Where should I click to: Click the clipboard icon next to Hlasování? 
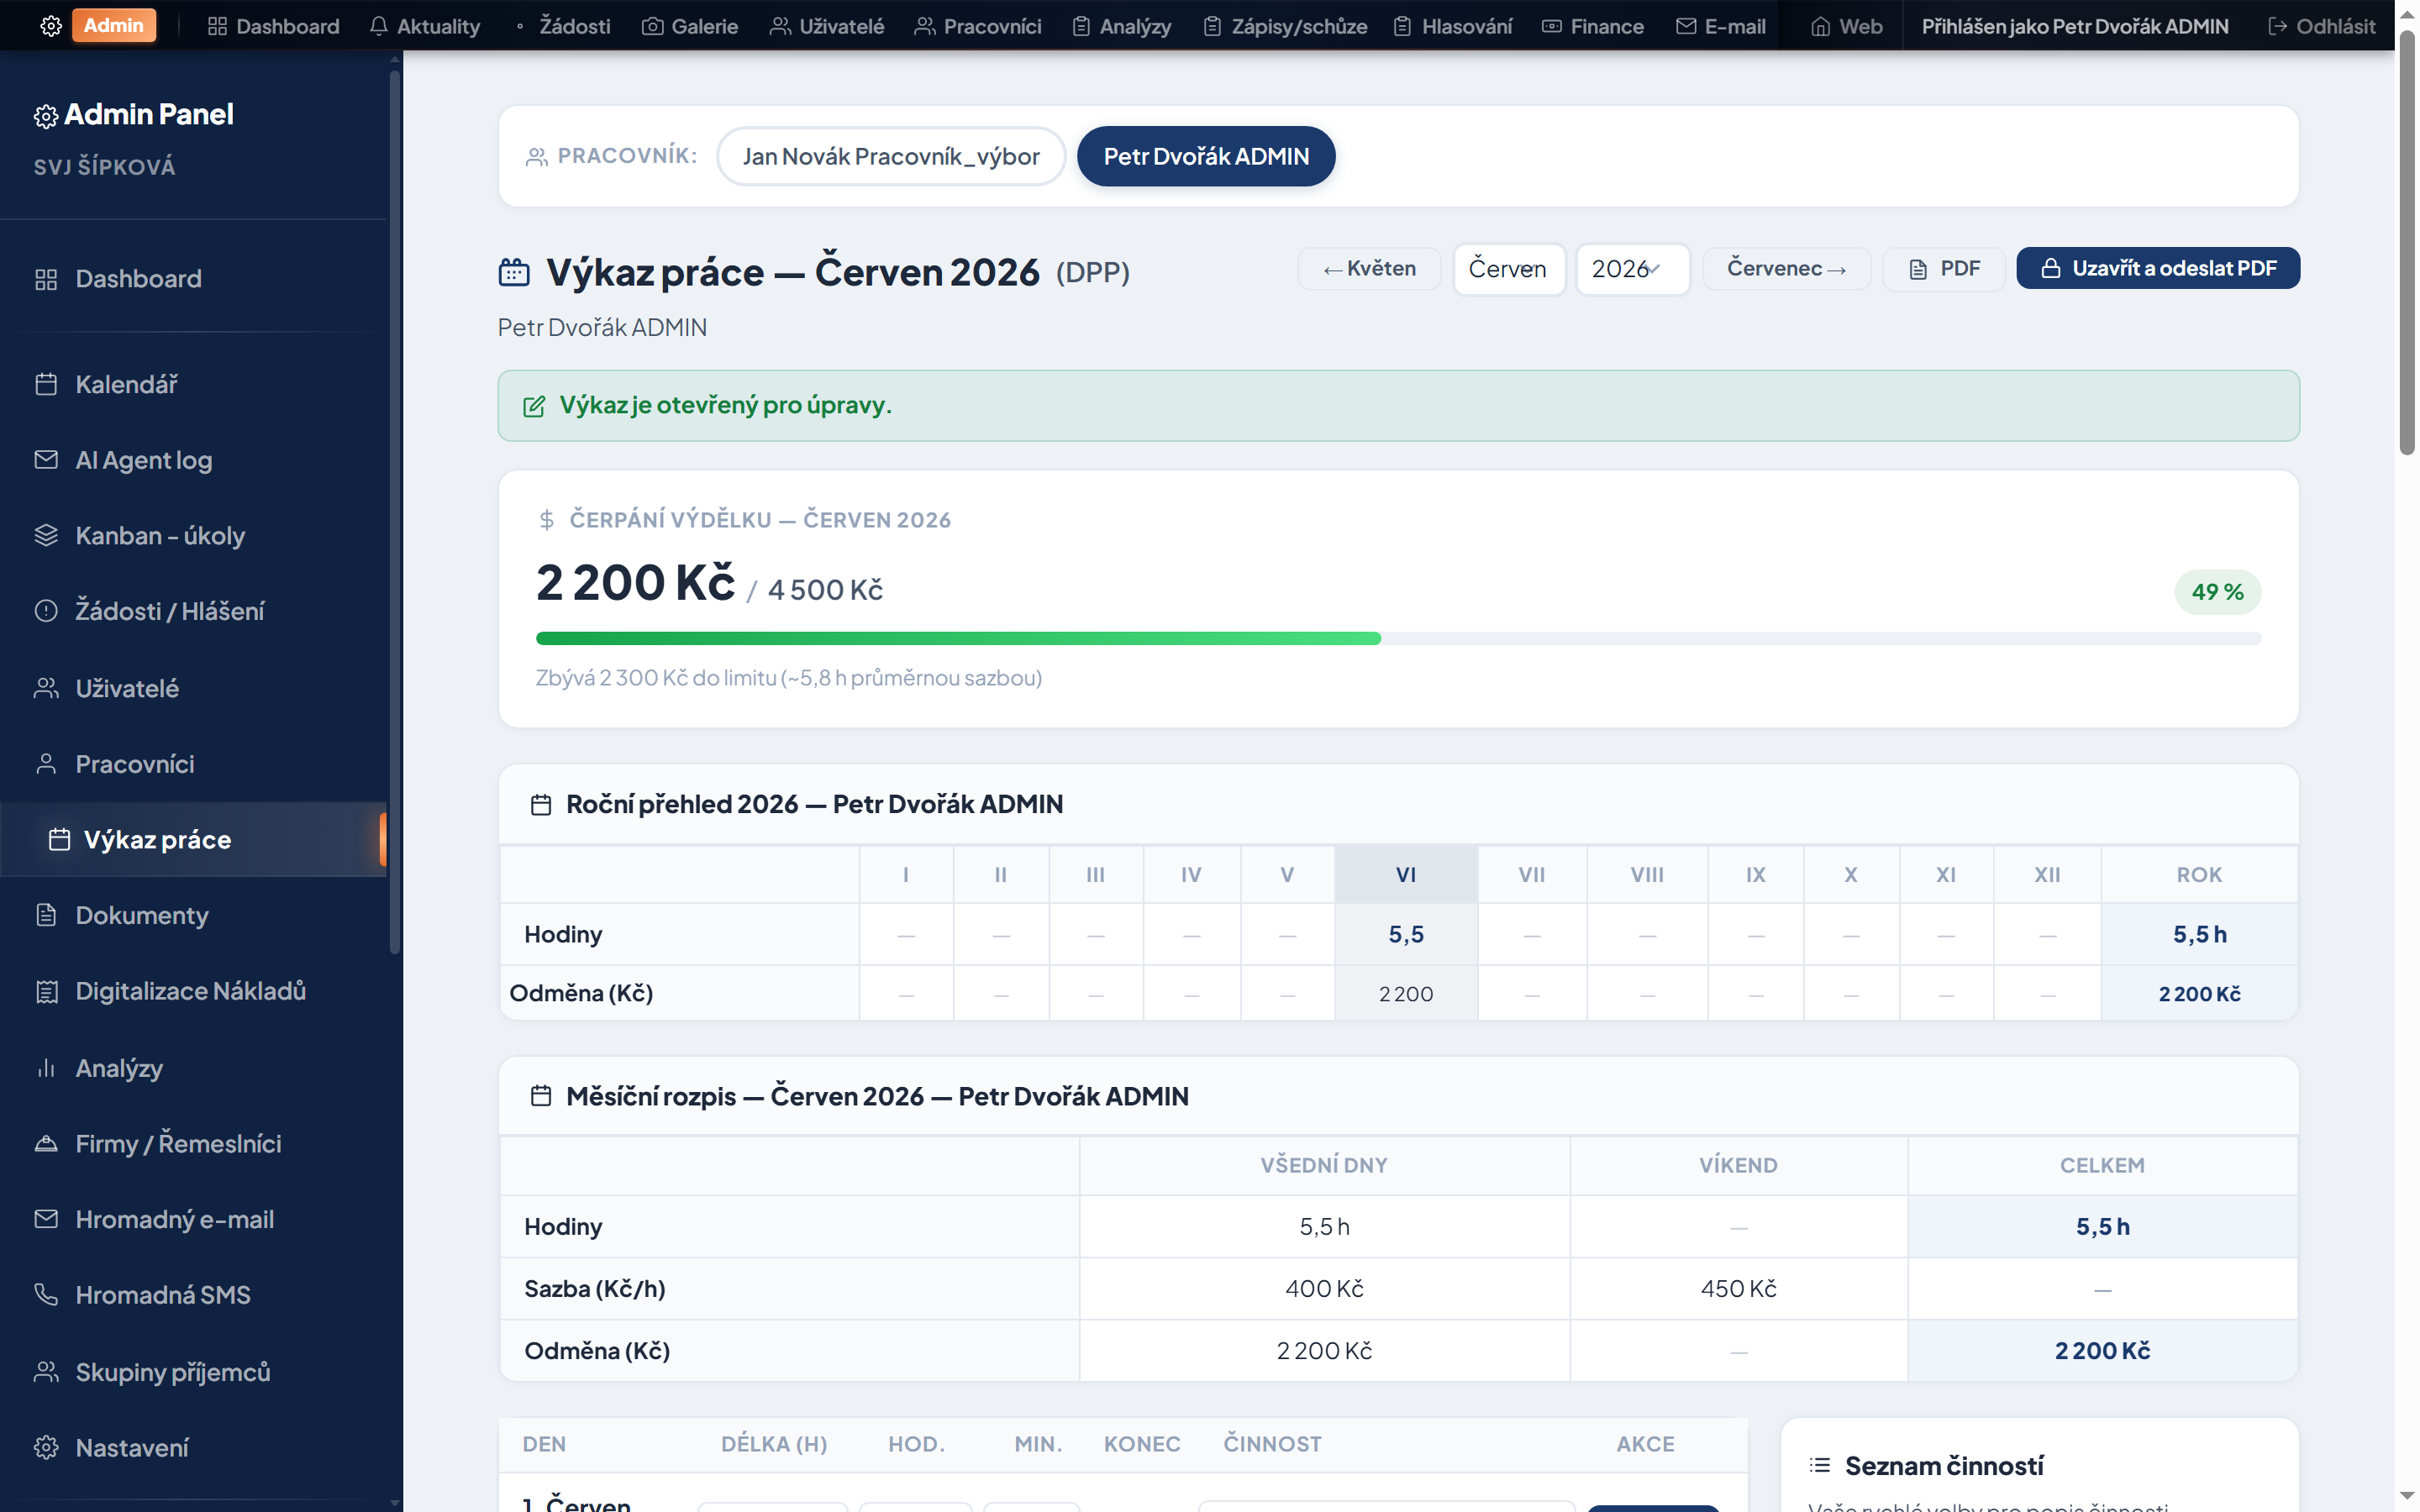1402,26
